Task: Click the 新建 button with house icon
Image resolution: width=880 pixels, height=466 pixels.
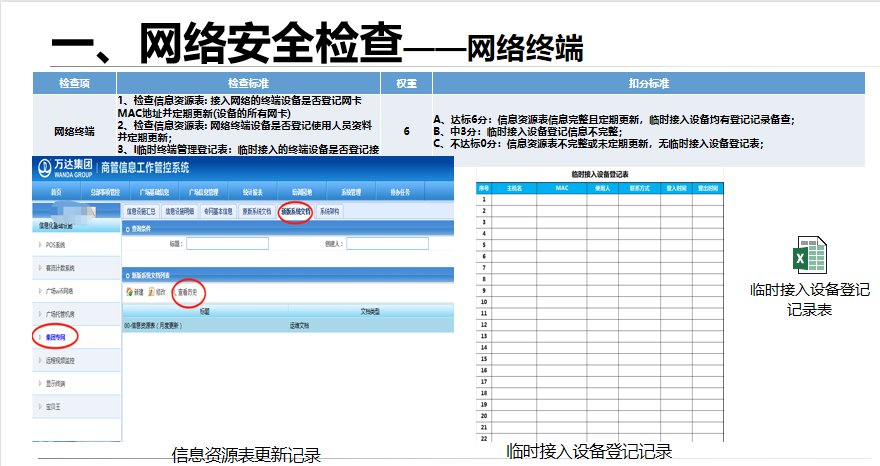Action: click(x=135, y=292)
